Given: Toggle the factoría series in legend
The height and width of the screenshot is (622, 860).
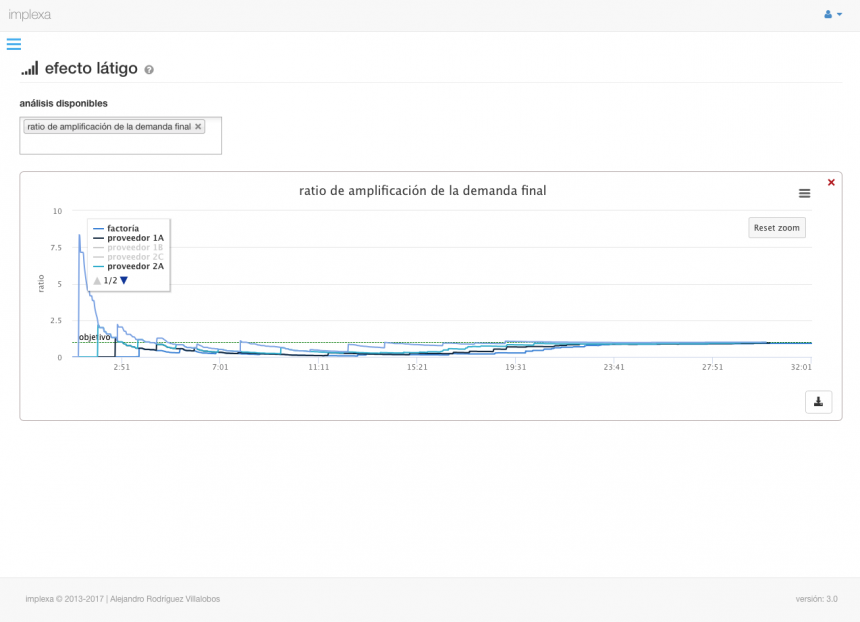Looking at the screenshot, I should click(122, 228).
